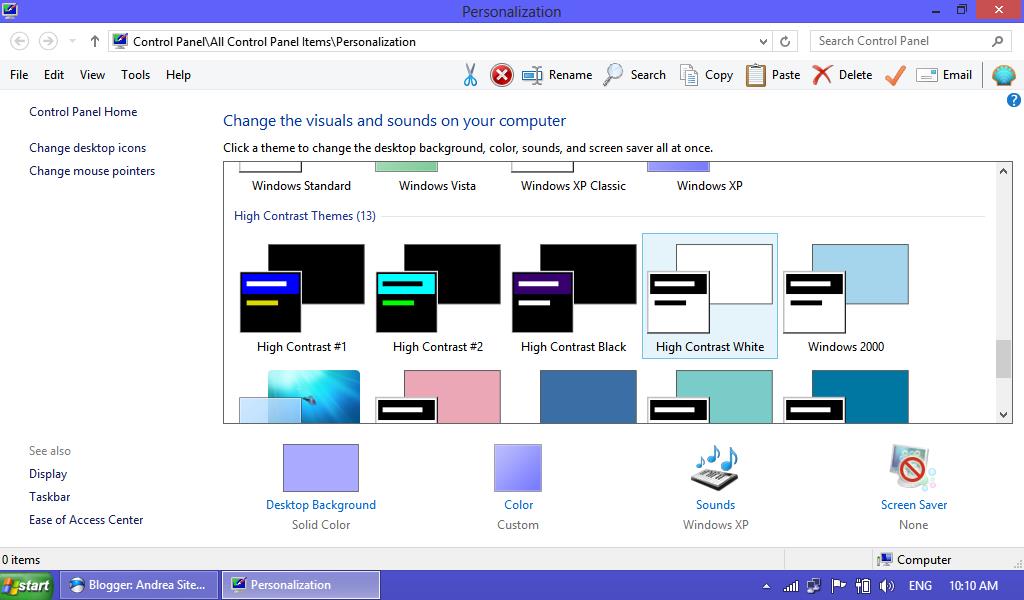
Task: Click the orange checkmark toolbar icon
Action: click(895, 75)
